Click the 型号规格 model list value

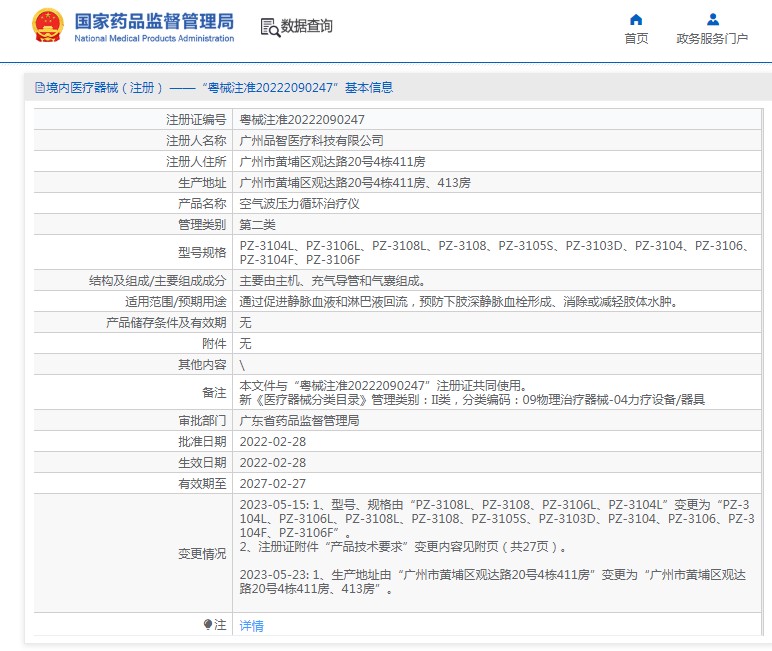point(500,252)
